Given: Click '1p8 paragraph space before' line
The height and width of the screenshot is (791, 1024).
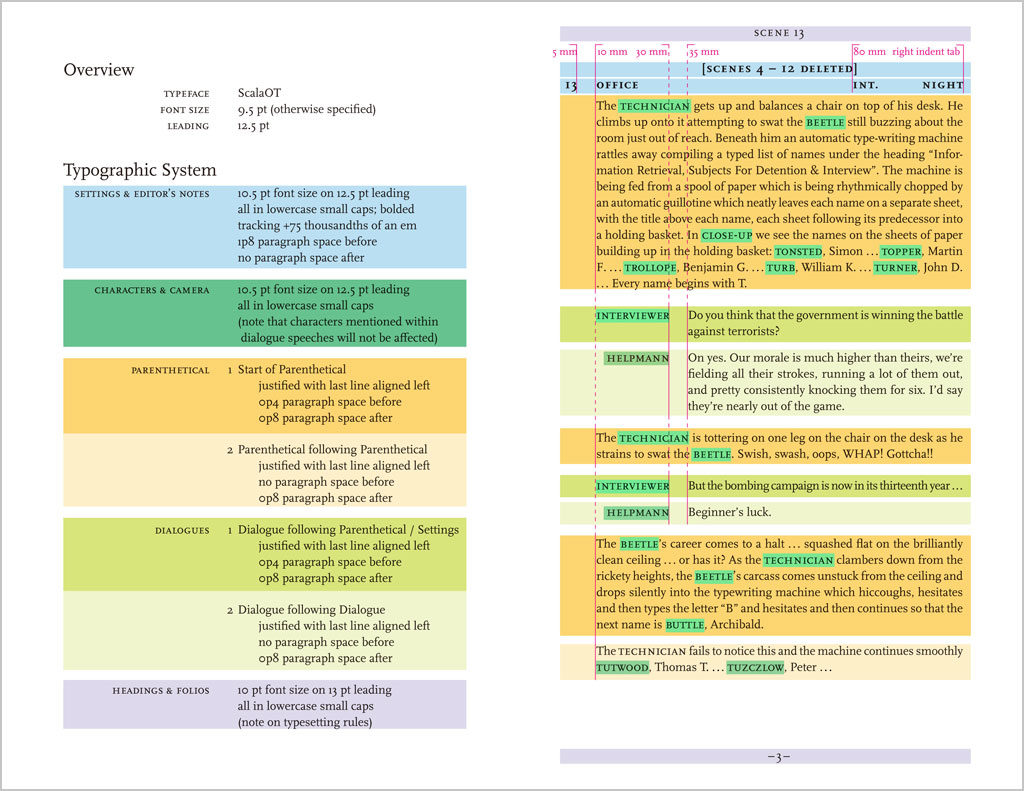Looking at the screenshot, I should click(308, 242).
